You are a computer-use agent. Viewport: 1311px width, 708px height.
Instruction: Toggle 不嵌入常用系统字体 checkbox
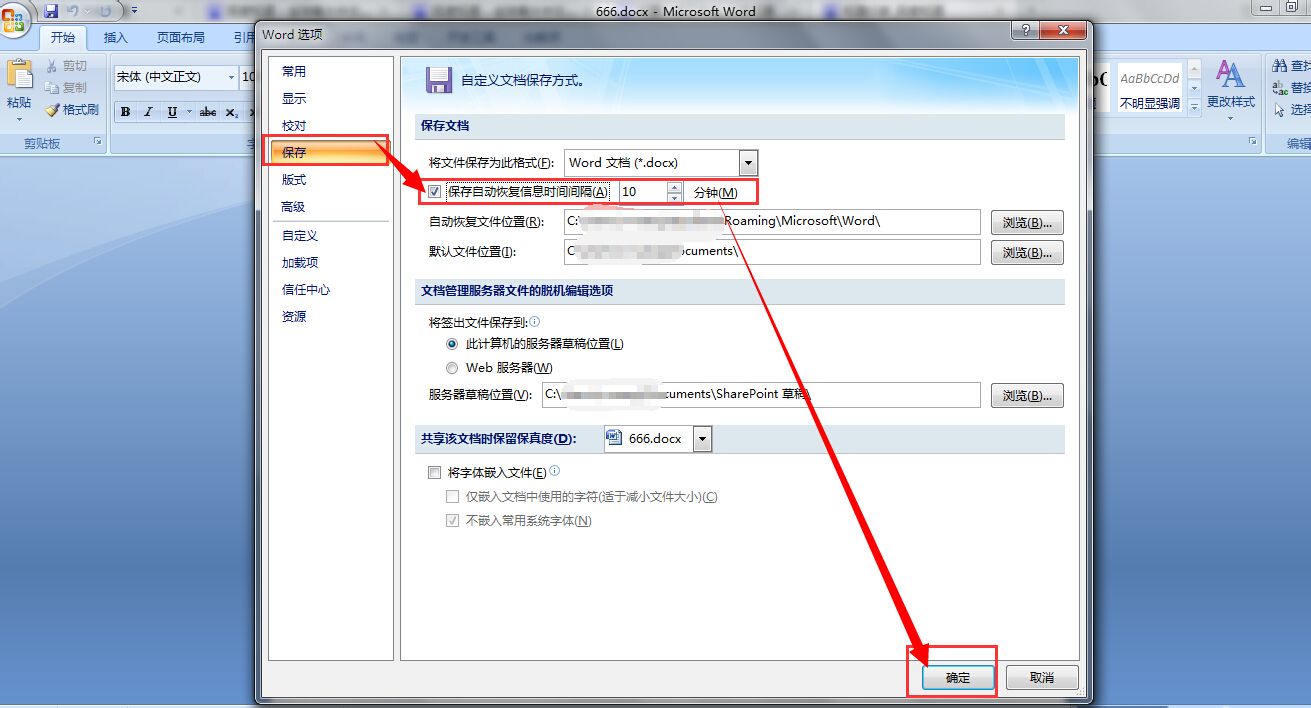tap(452, 521)
